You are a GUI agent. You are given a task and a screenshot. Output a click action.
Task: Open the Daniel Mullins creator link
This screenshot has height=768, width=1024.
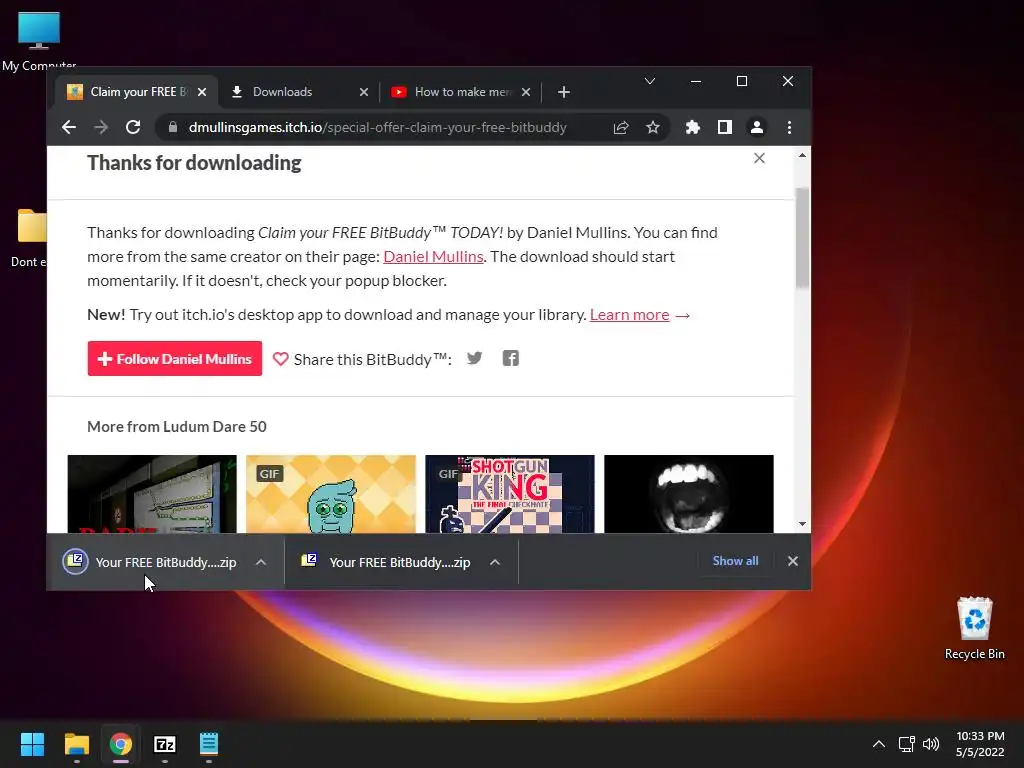click(433, 257)
